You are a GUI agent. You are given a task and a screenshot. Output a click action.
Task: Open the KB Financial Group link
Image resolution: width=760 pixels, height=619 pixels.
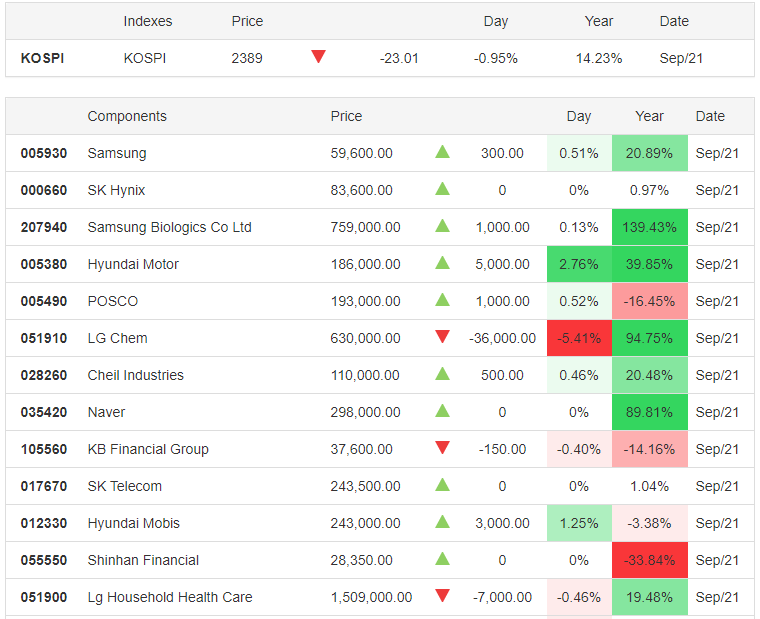pyautogui.click(x=148, y=449)
